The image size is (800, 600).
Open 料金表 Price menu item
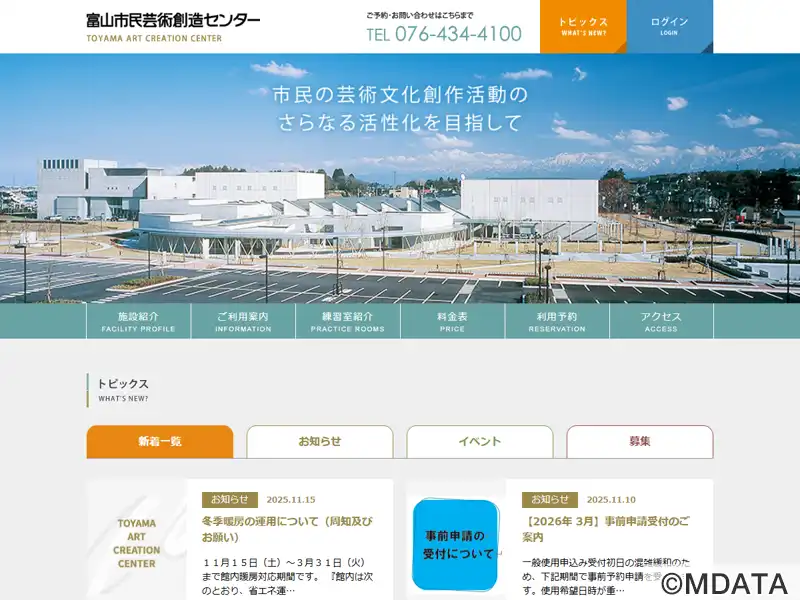point(452,321)
